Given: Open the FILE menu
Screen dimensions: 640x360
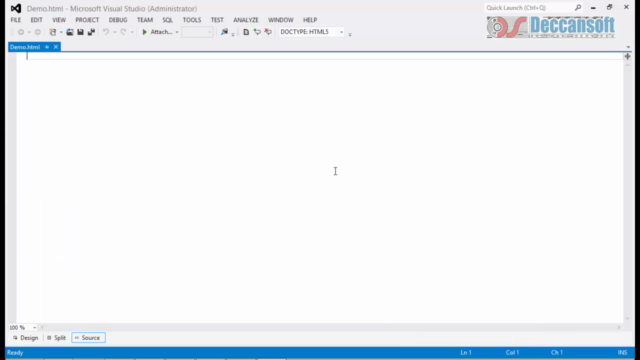Looking at the screenshot, I should (x=16, y=20).
